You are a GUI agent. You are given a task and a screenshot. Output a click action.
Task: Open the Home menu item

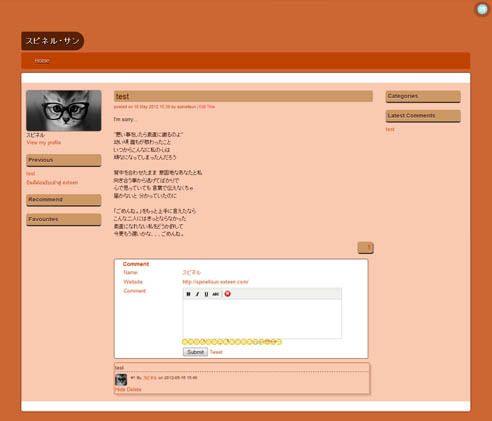point(42,61)
